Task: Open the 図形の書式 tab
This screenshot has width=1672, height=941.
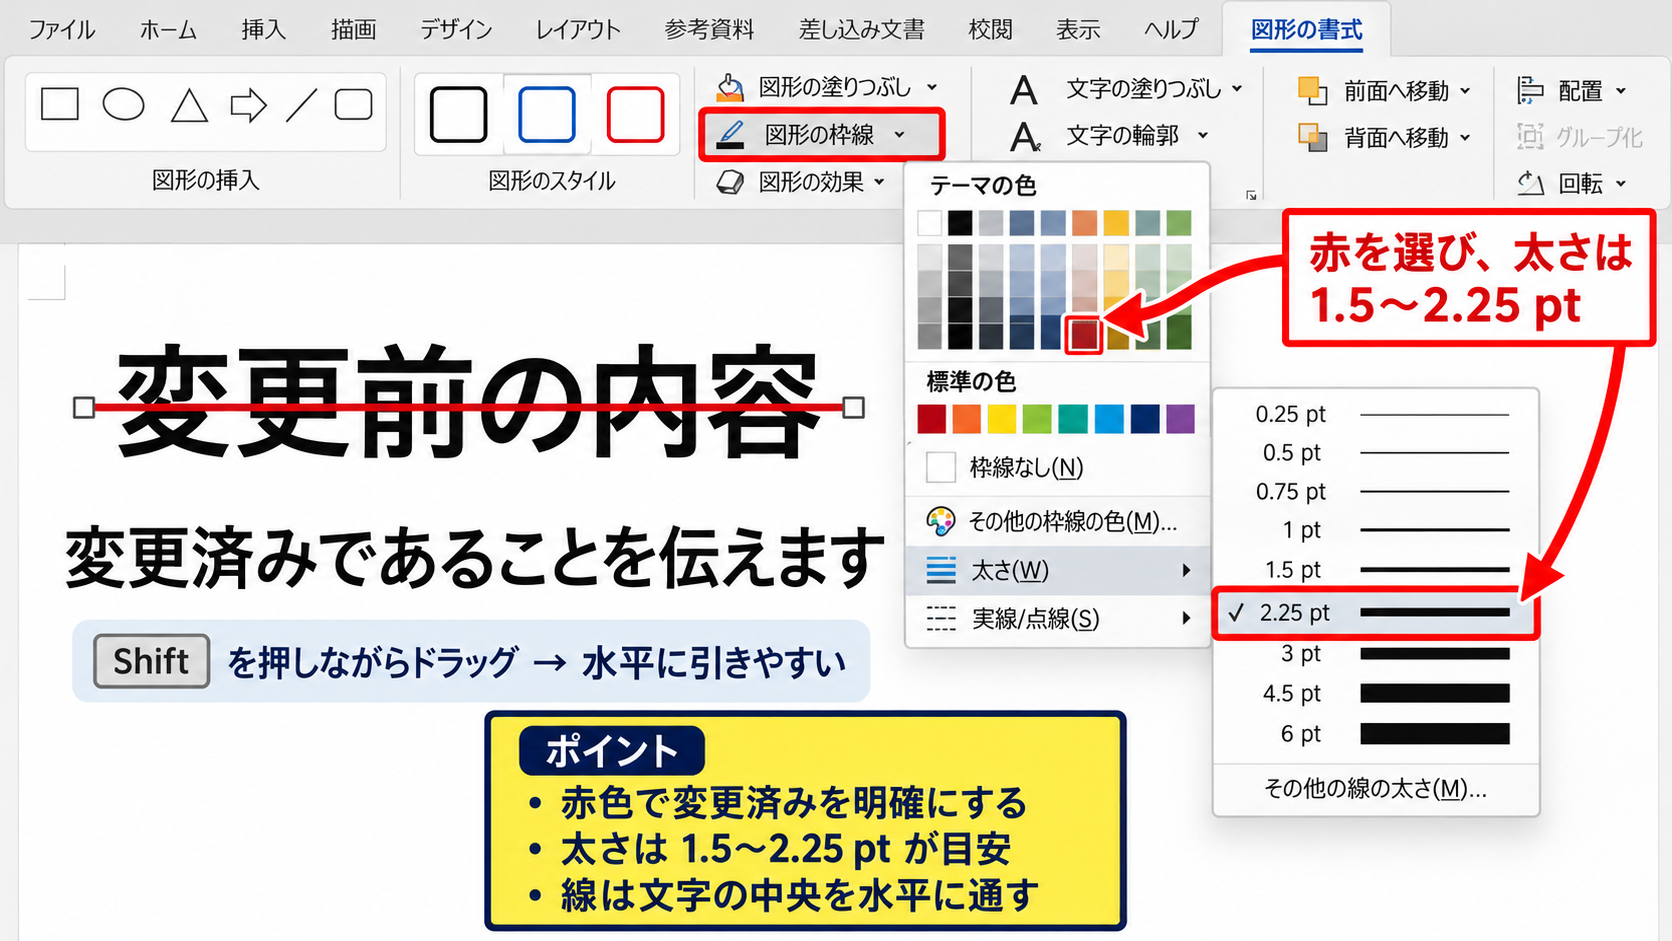Action: coord(1306,30)
